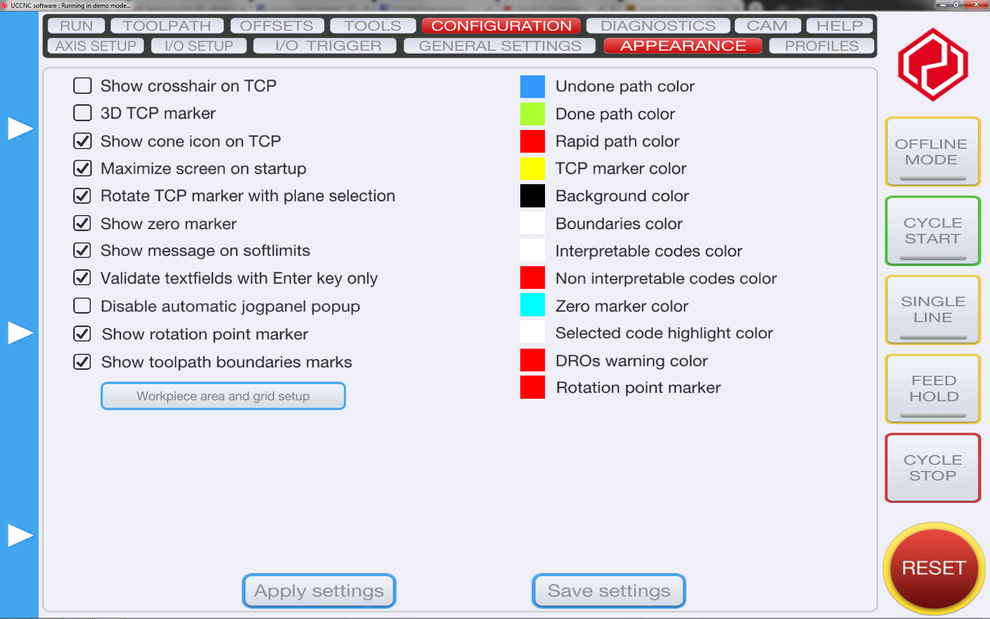This screenshot has width=990, height=619.
Task: Open the I/O TRIGGER sub-tab
Action: (328, 46)
